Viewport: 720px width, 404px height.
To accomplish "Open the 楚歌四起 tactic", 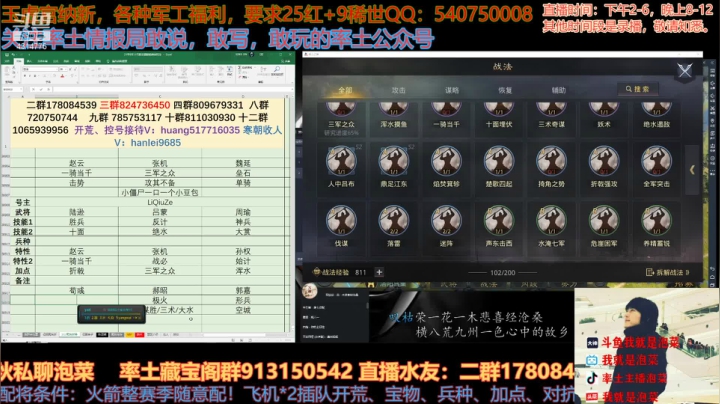I will tap(499, 161).
